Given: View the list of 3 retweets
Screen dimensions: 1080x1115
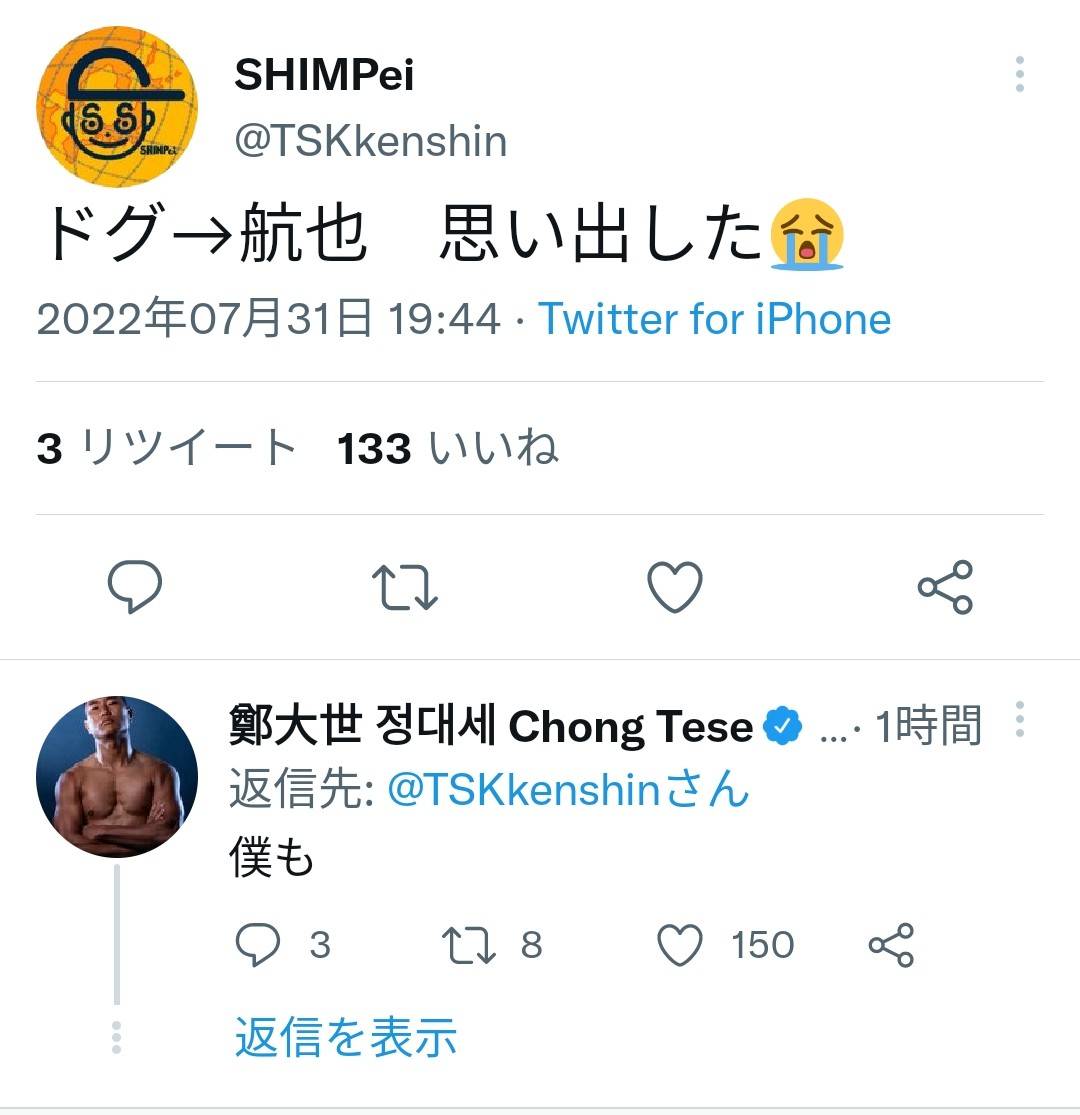Looking at the screenshot, I should click(167, 449).
